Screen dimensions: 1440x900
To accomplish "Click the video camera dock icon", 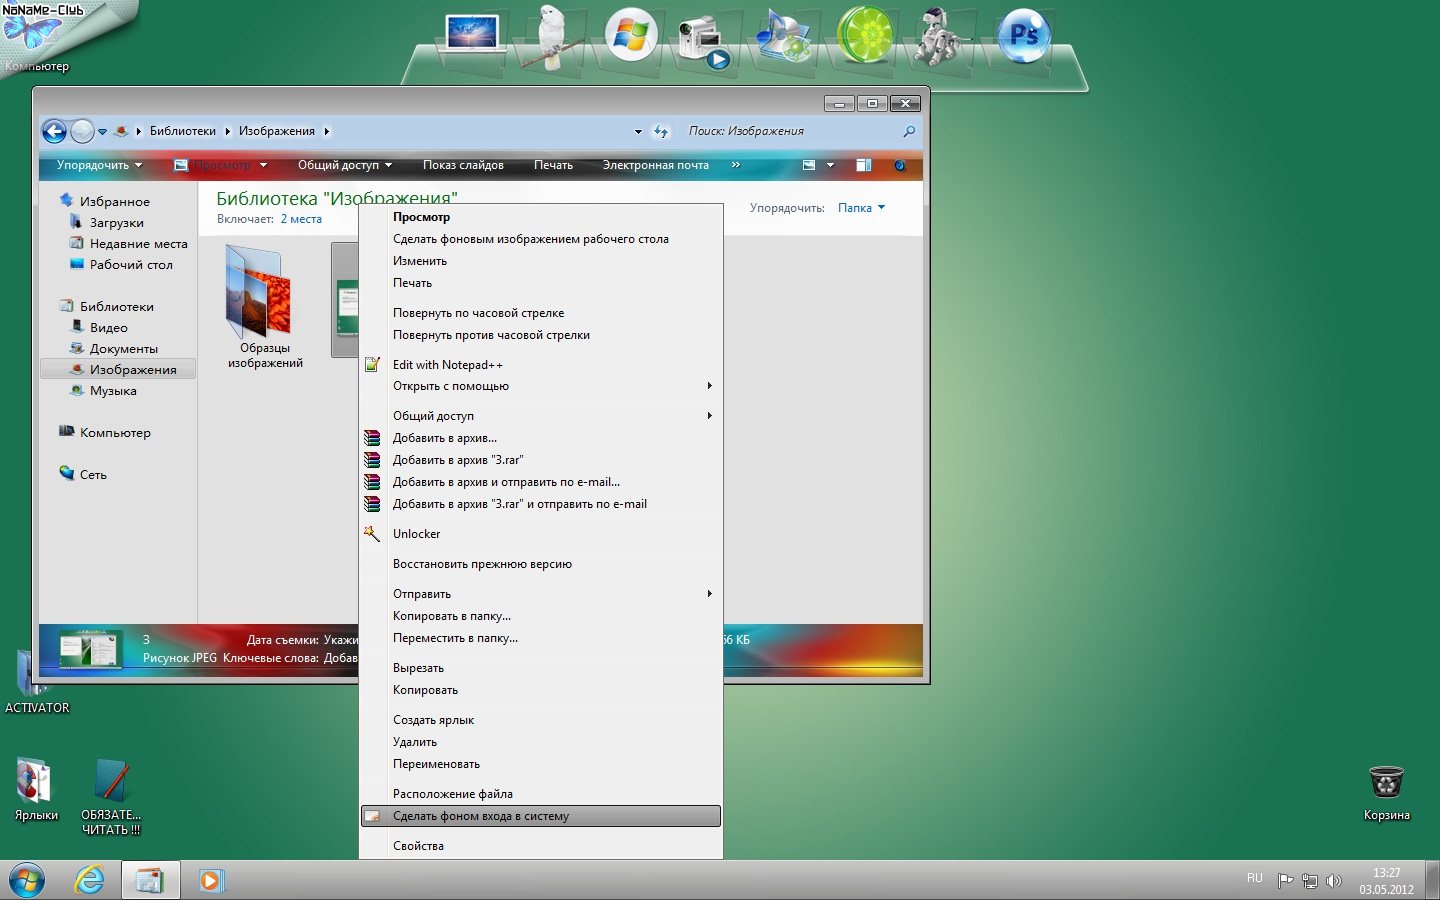I will click(703, 40).
